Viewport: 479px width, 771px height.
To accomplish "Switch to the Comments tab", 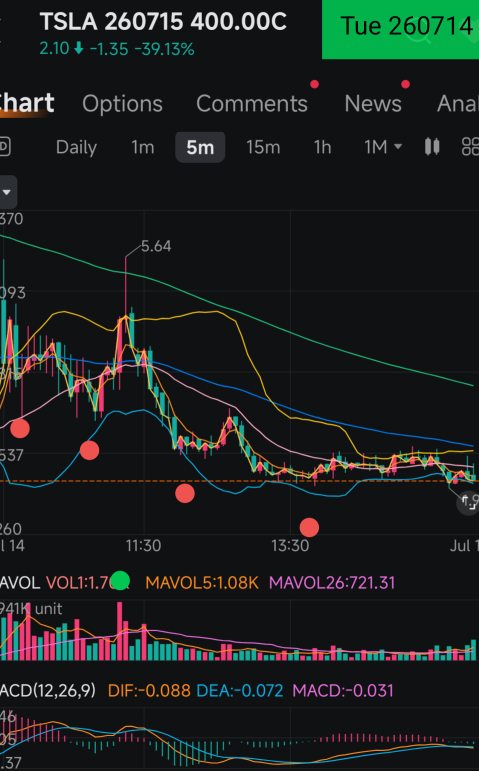I will pyautogui.click(x=252, y=104).
